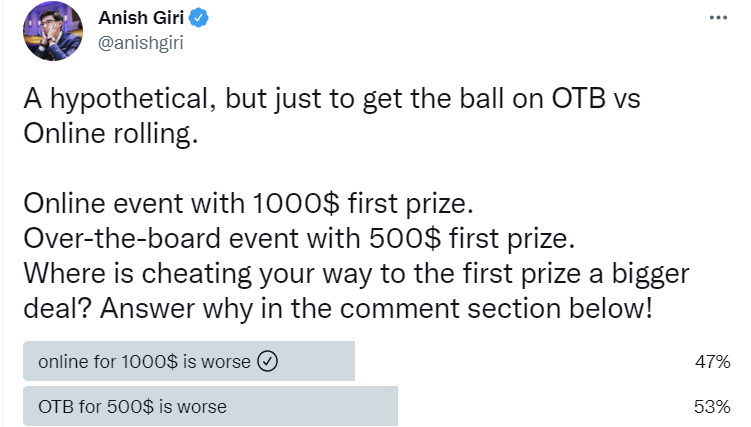Click the 53% poll result

pyautogui.click(x=713, y=407)
